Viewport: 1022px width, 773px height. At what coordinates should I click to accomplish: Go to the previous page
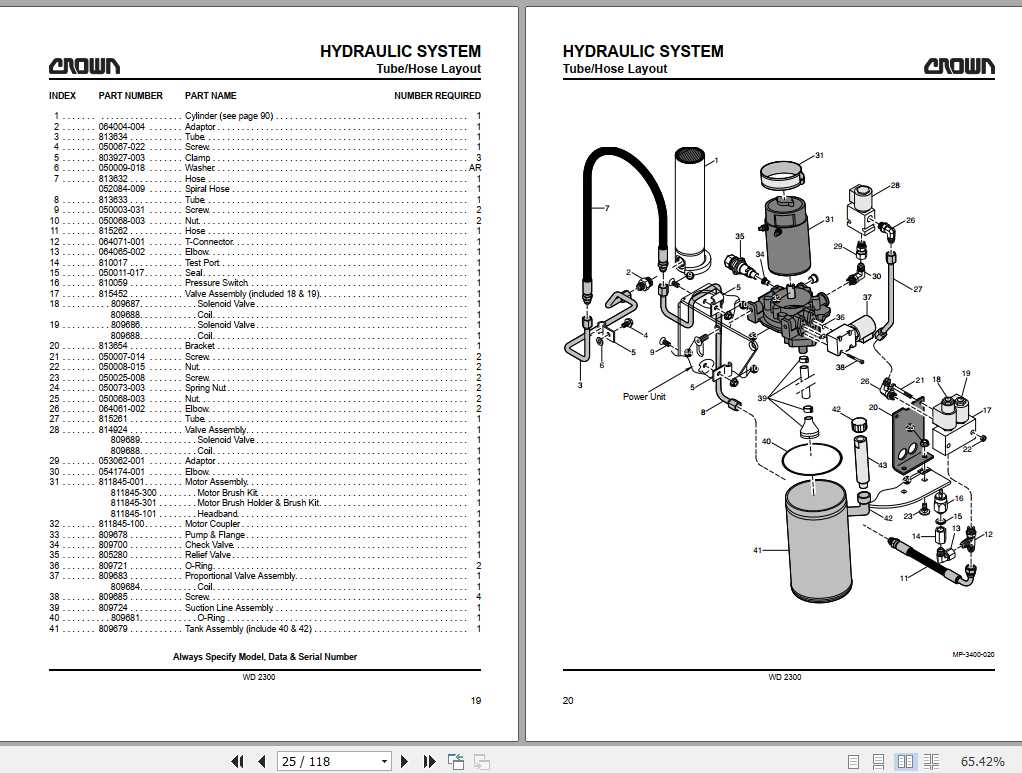(261, 761)
